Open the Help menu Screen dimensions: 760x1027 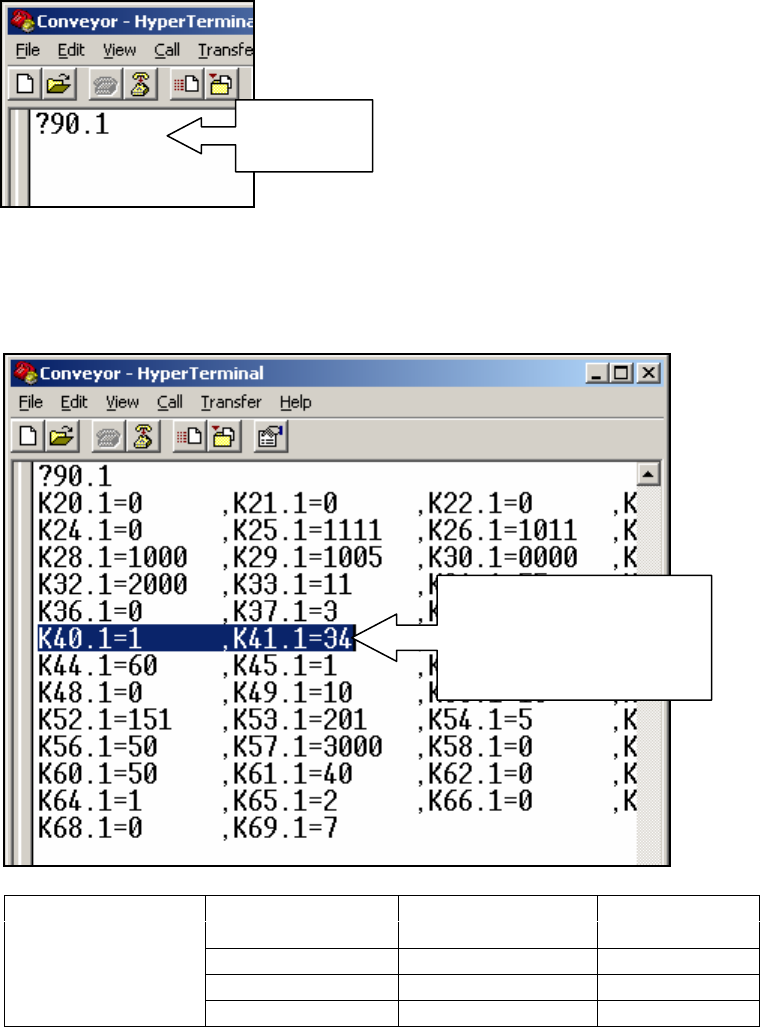coord(295,402)
